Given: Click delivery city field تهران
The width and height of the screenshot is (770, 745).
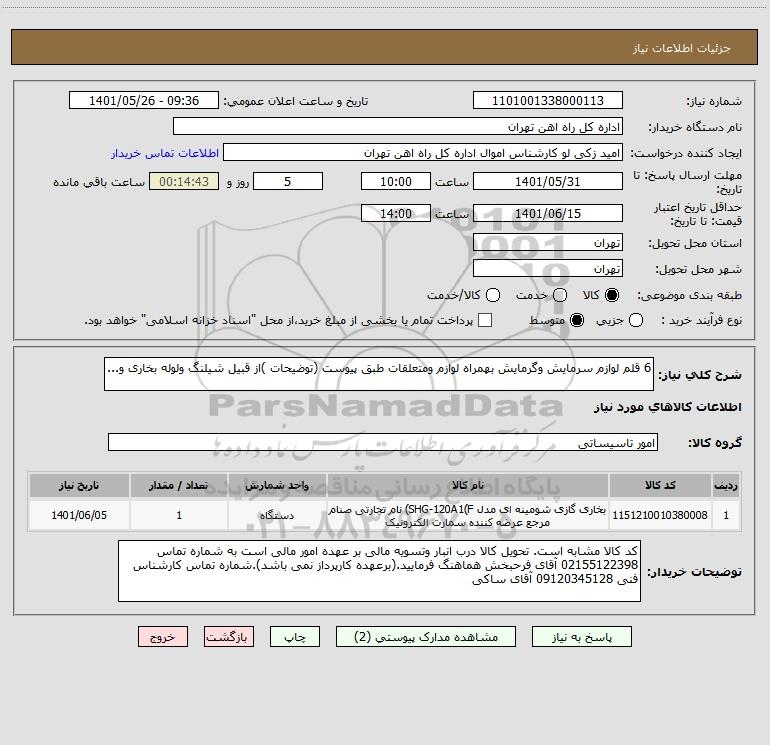Looking at the screenshot, I should (x=548, y=268).
